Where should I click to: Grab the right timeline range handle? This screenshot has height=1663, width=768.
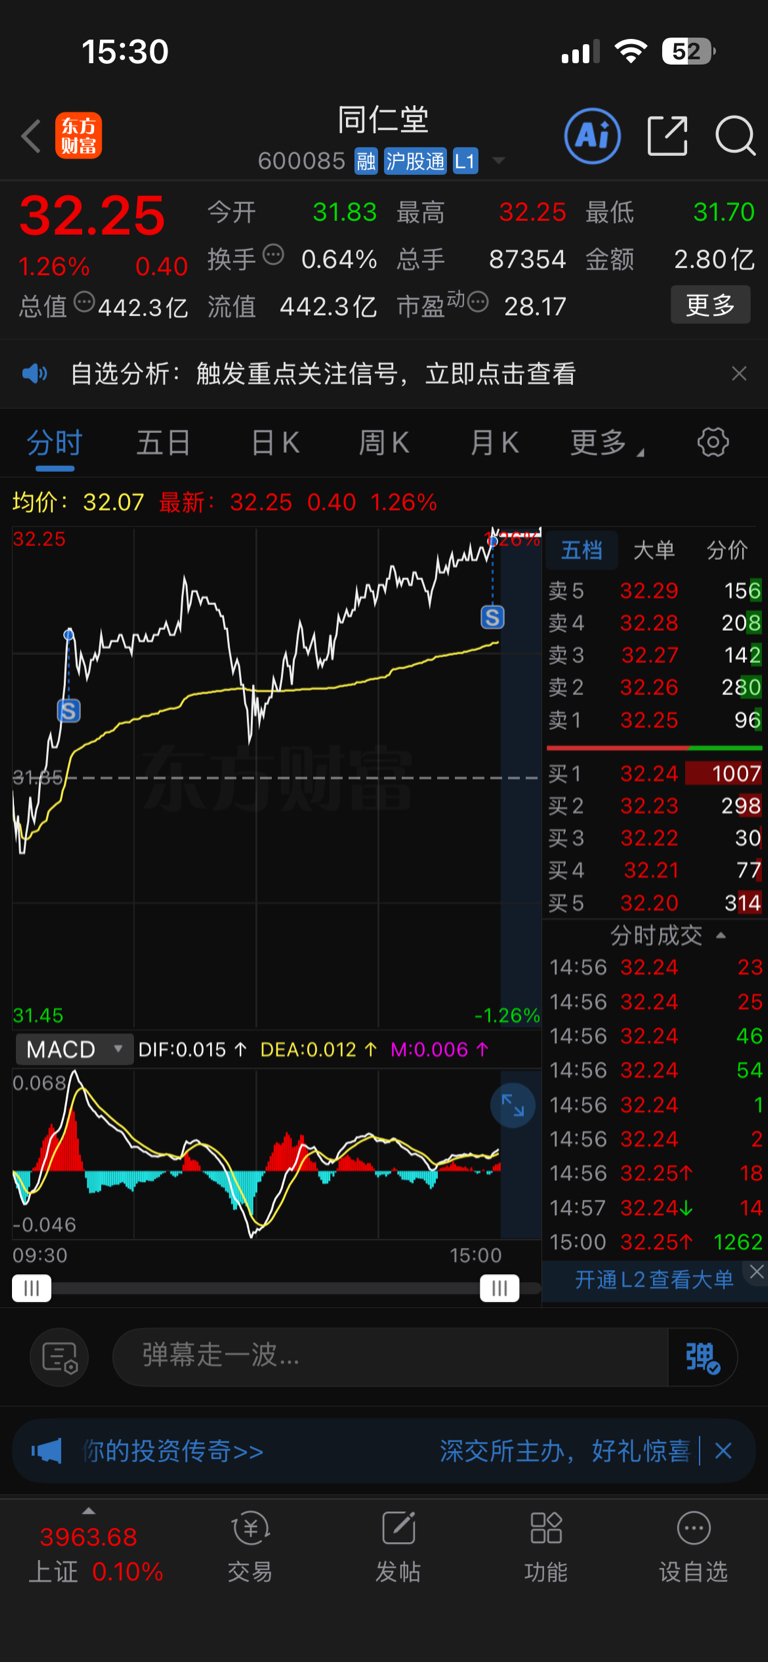click(x=499, y=1288)
